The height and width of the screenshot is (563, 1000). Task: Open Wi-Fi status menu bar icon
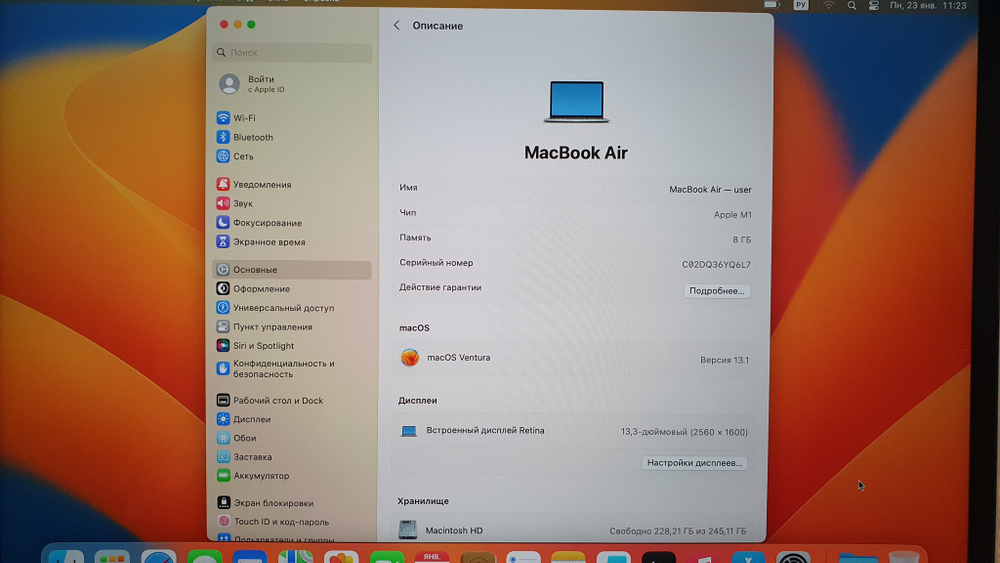(x=828, y=5)
